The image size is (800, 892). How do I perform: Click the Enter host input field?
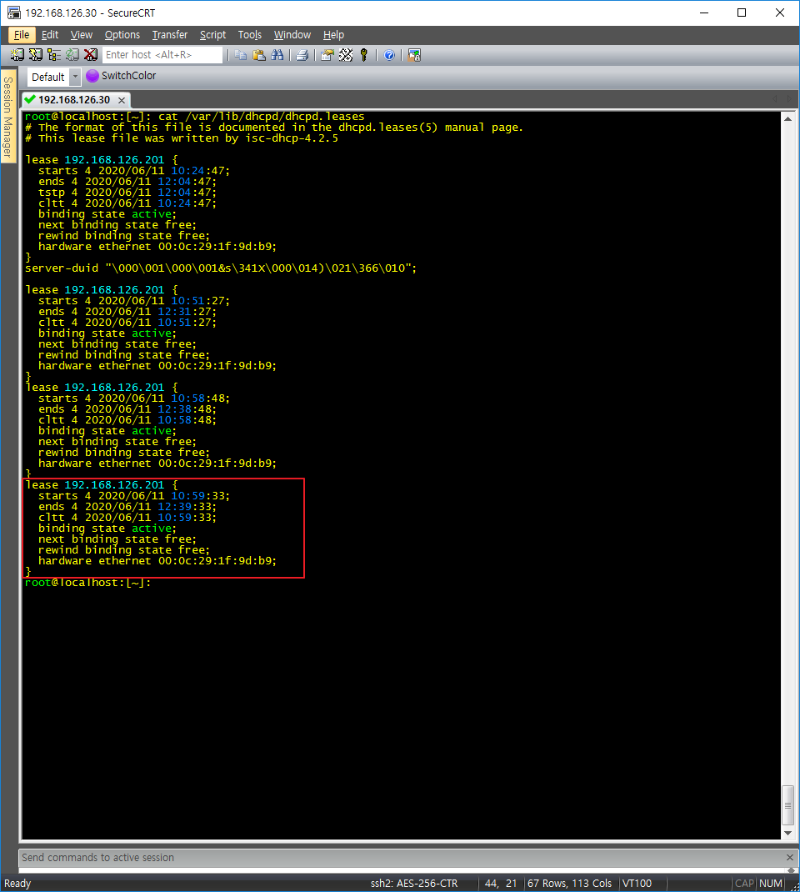162,55
